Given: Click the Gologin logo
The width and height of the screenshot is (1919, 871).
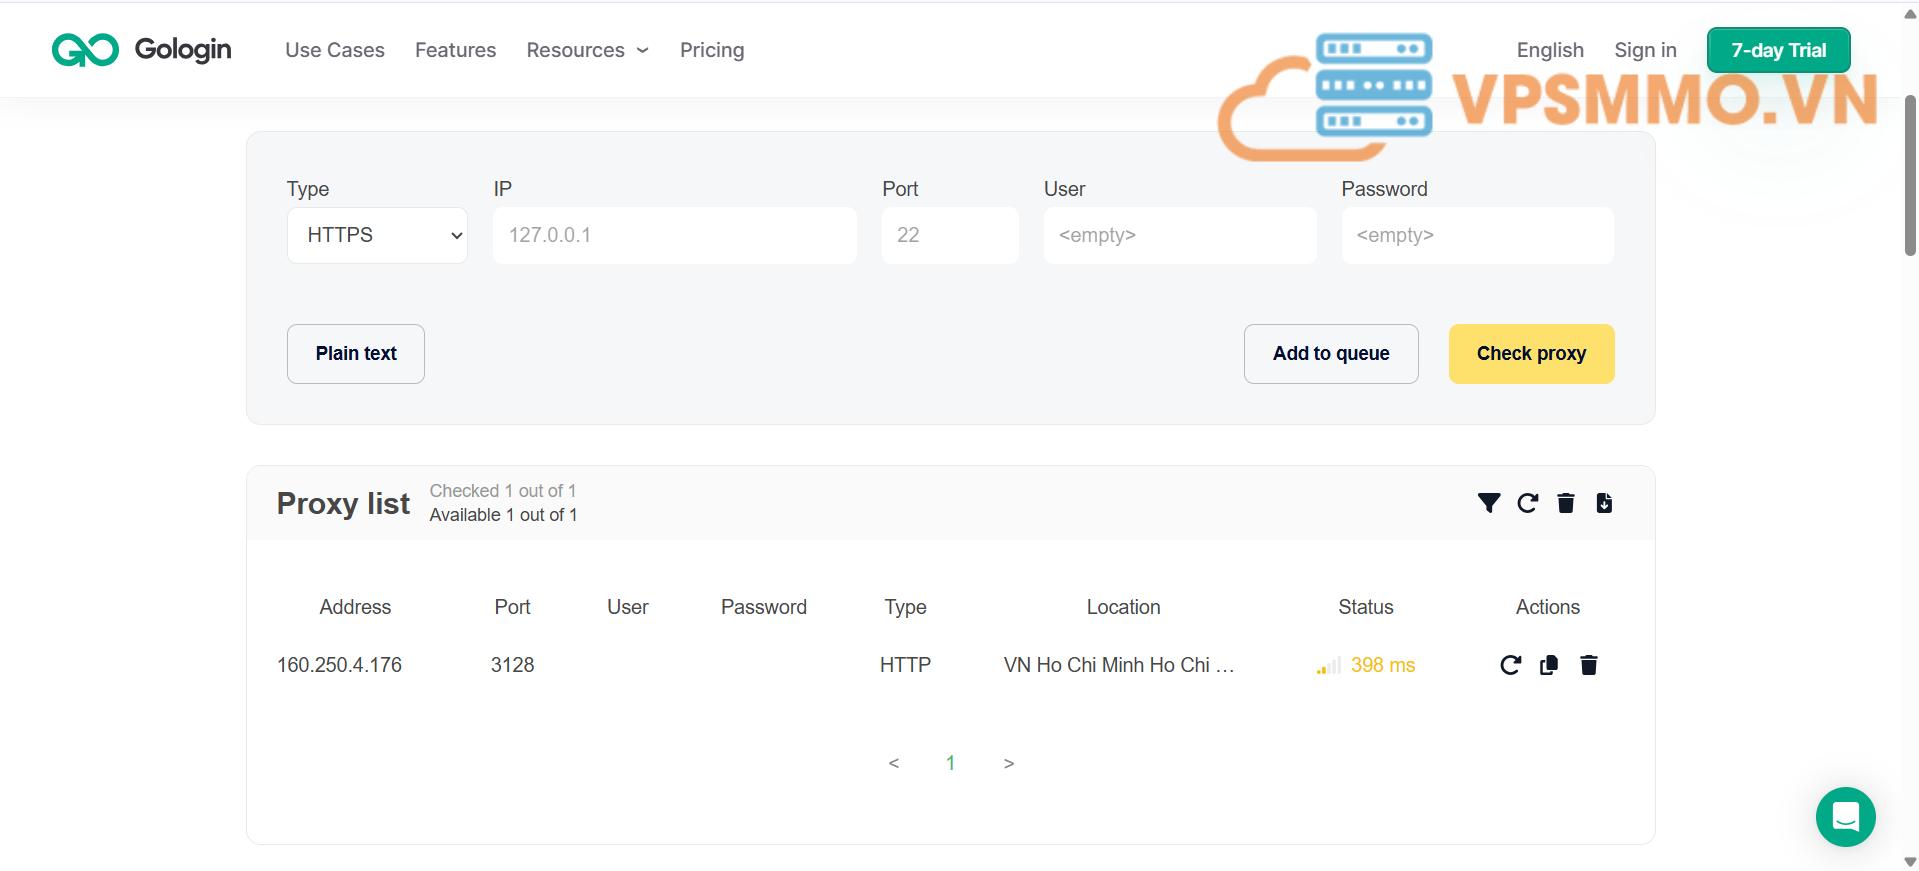Looking at the screenshot, I should [x=142, y=50].
